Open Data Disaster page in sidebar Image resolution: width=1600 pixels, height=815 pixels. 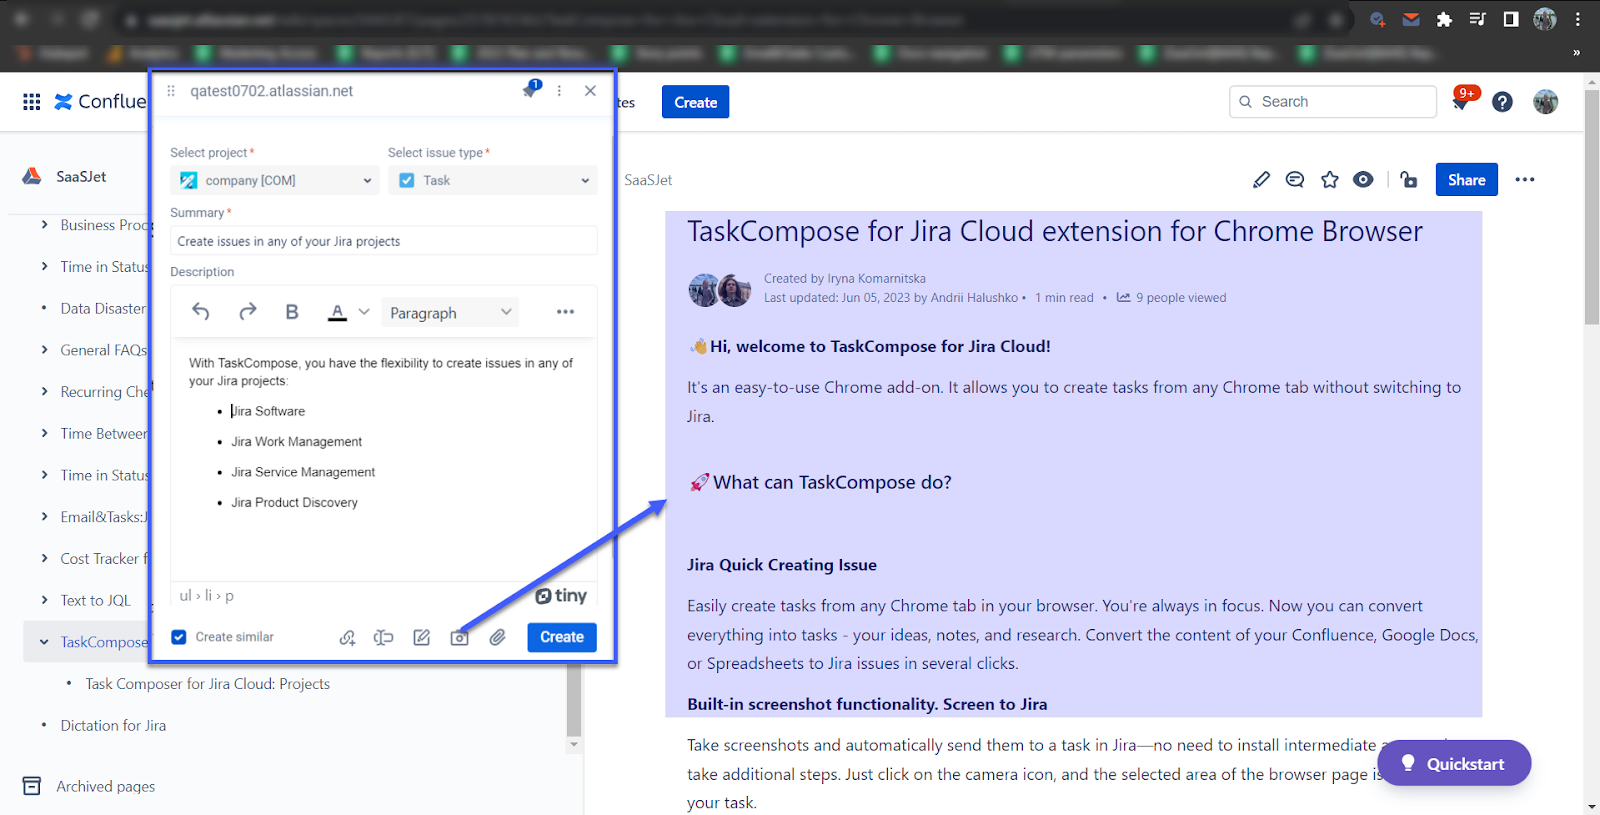tap(103, 308)
